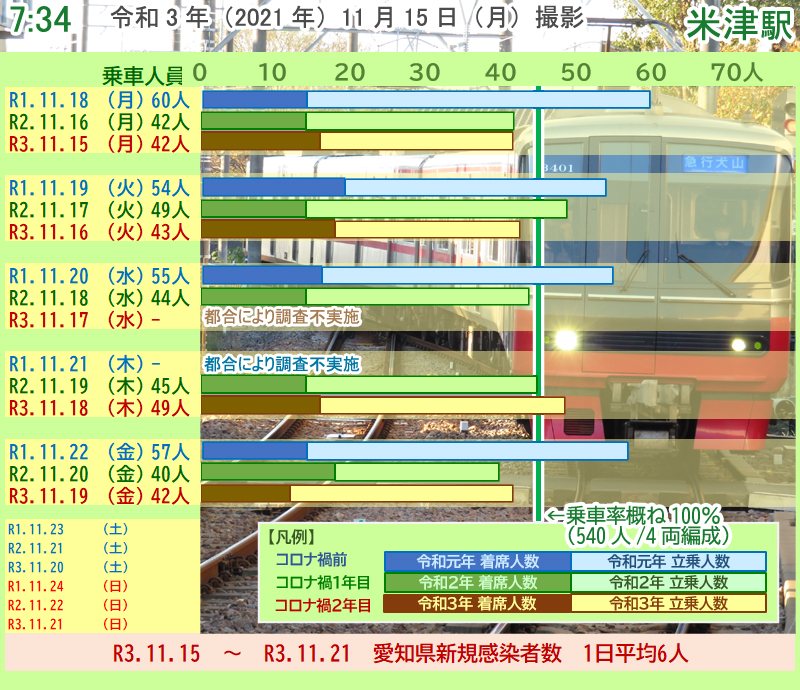Click the コロナ禍前 legend label
The image size is (800, 690).
pyautogui.click(x=311, y=560)
